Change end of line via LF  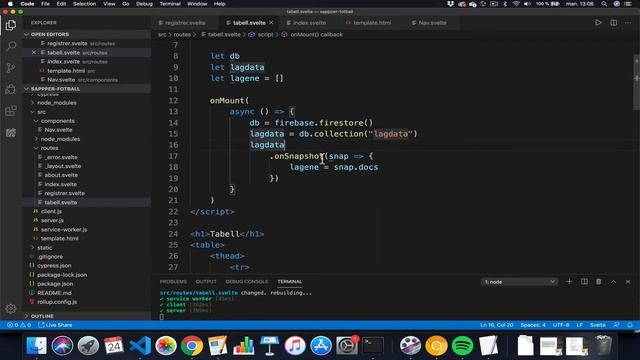pos(579,325)
